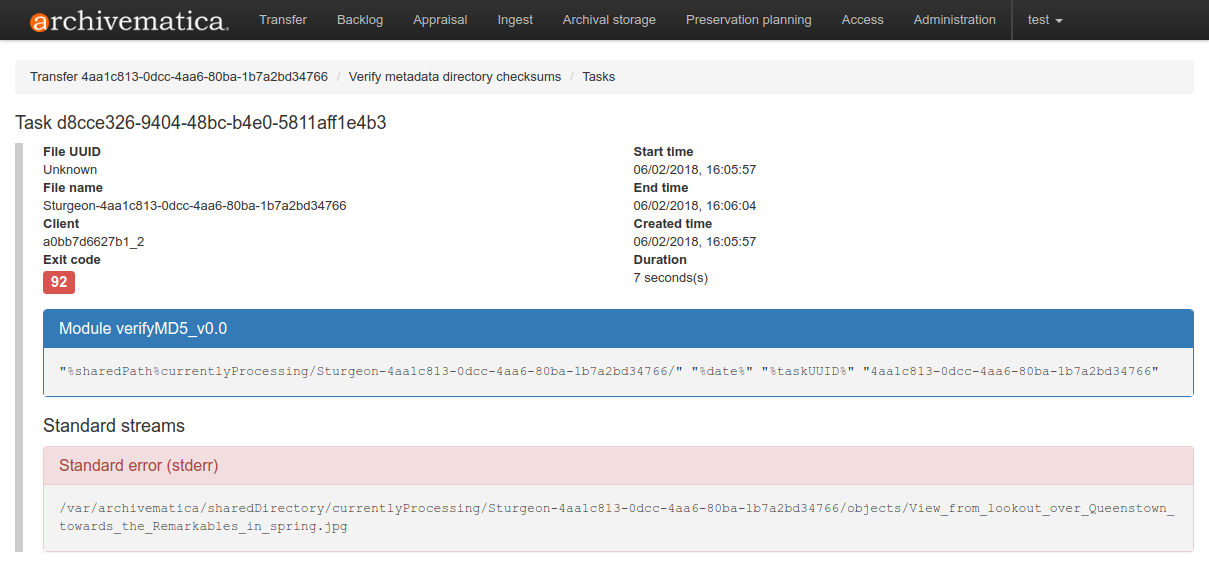
Task: Click the module arguments code block
Action: pos(608,371)
